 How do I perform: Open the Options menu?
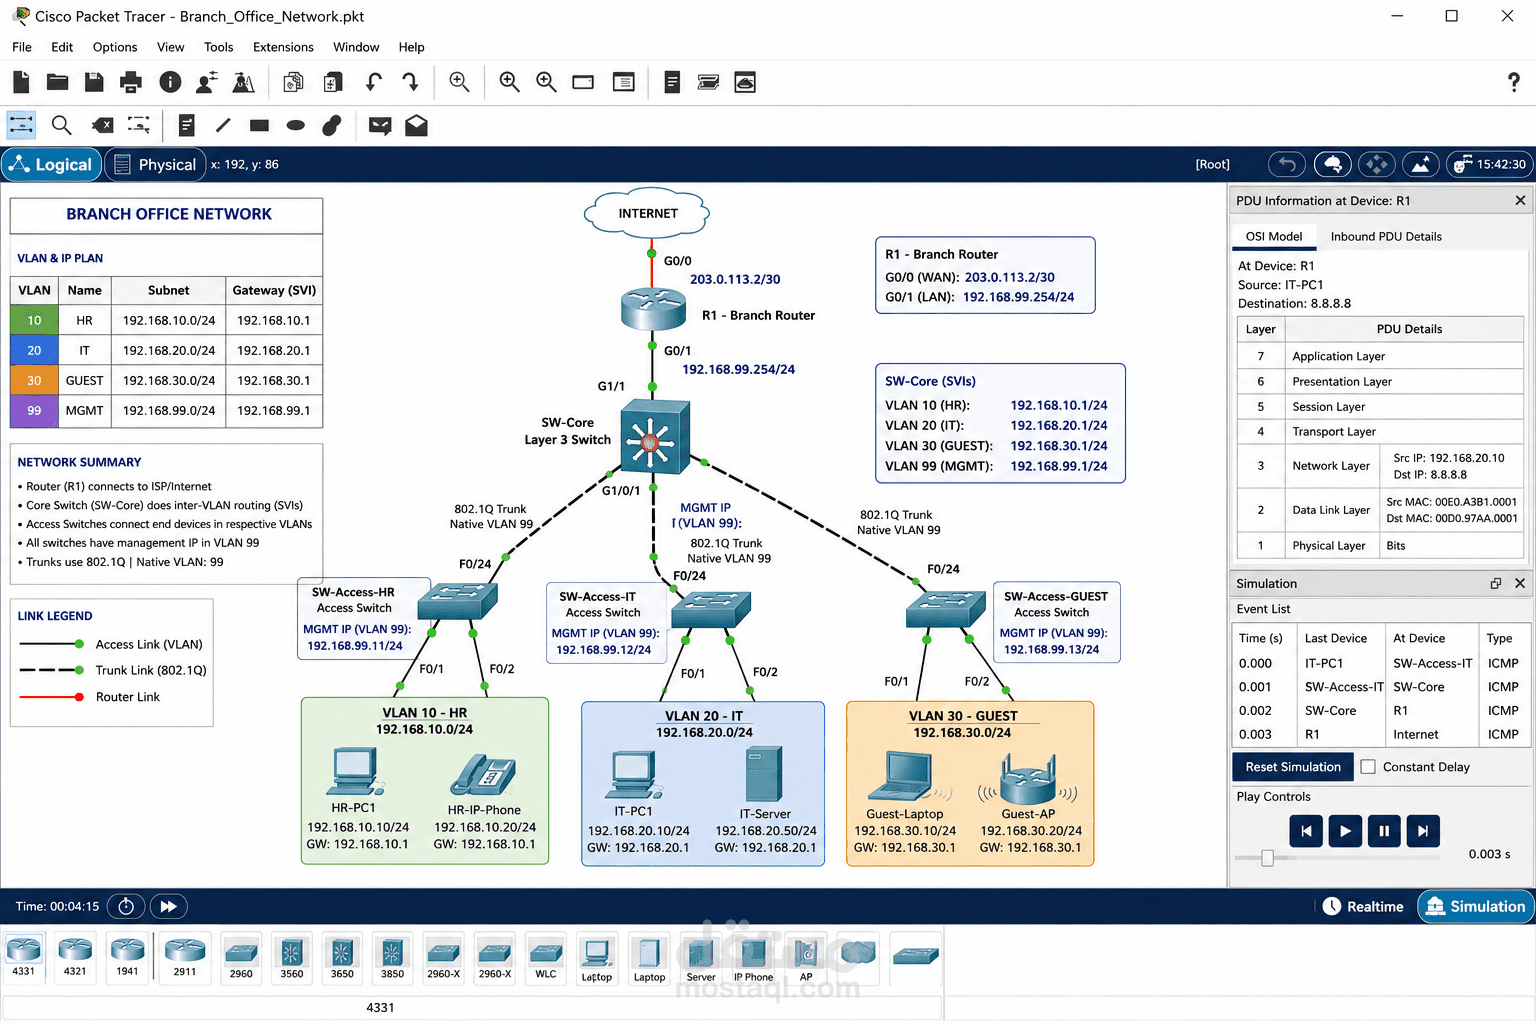(115, 47)
